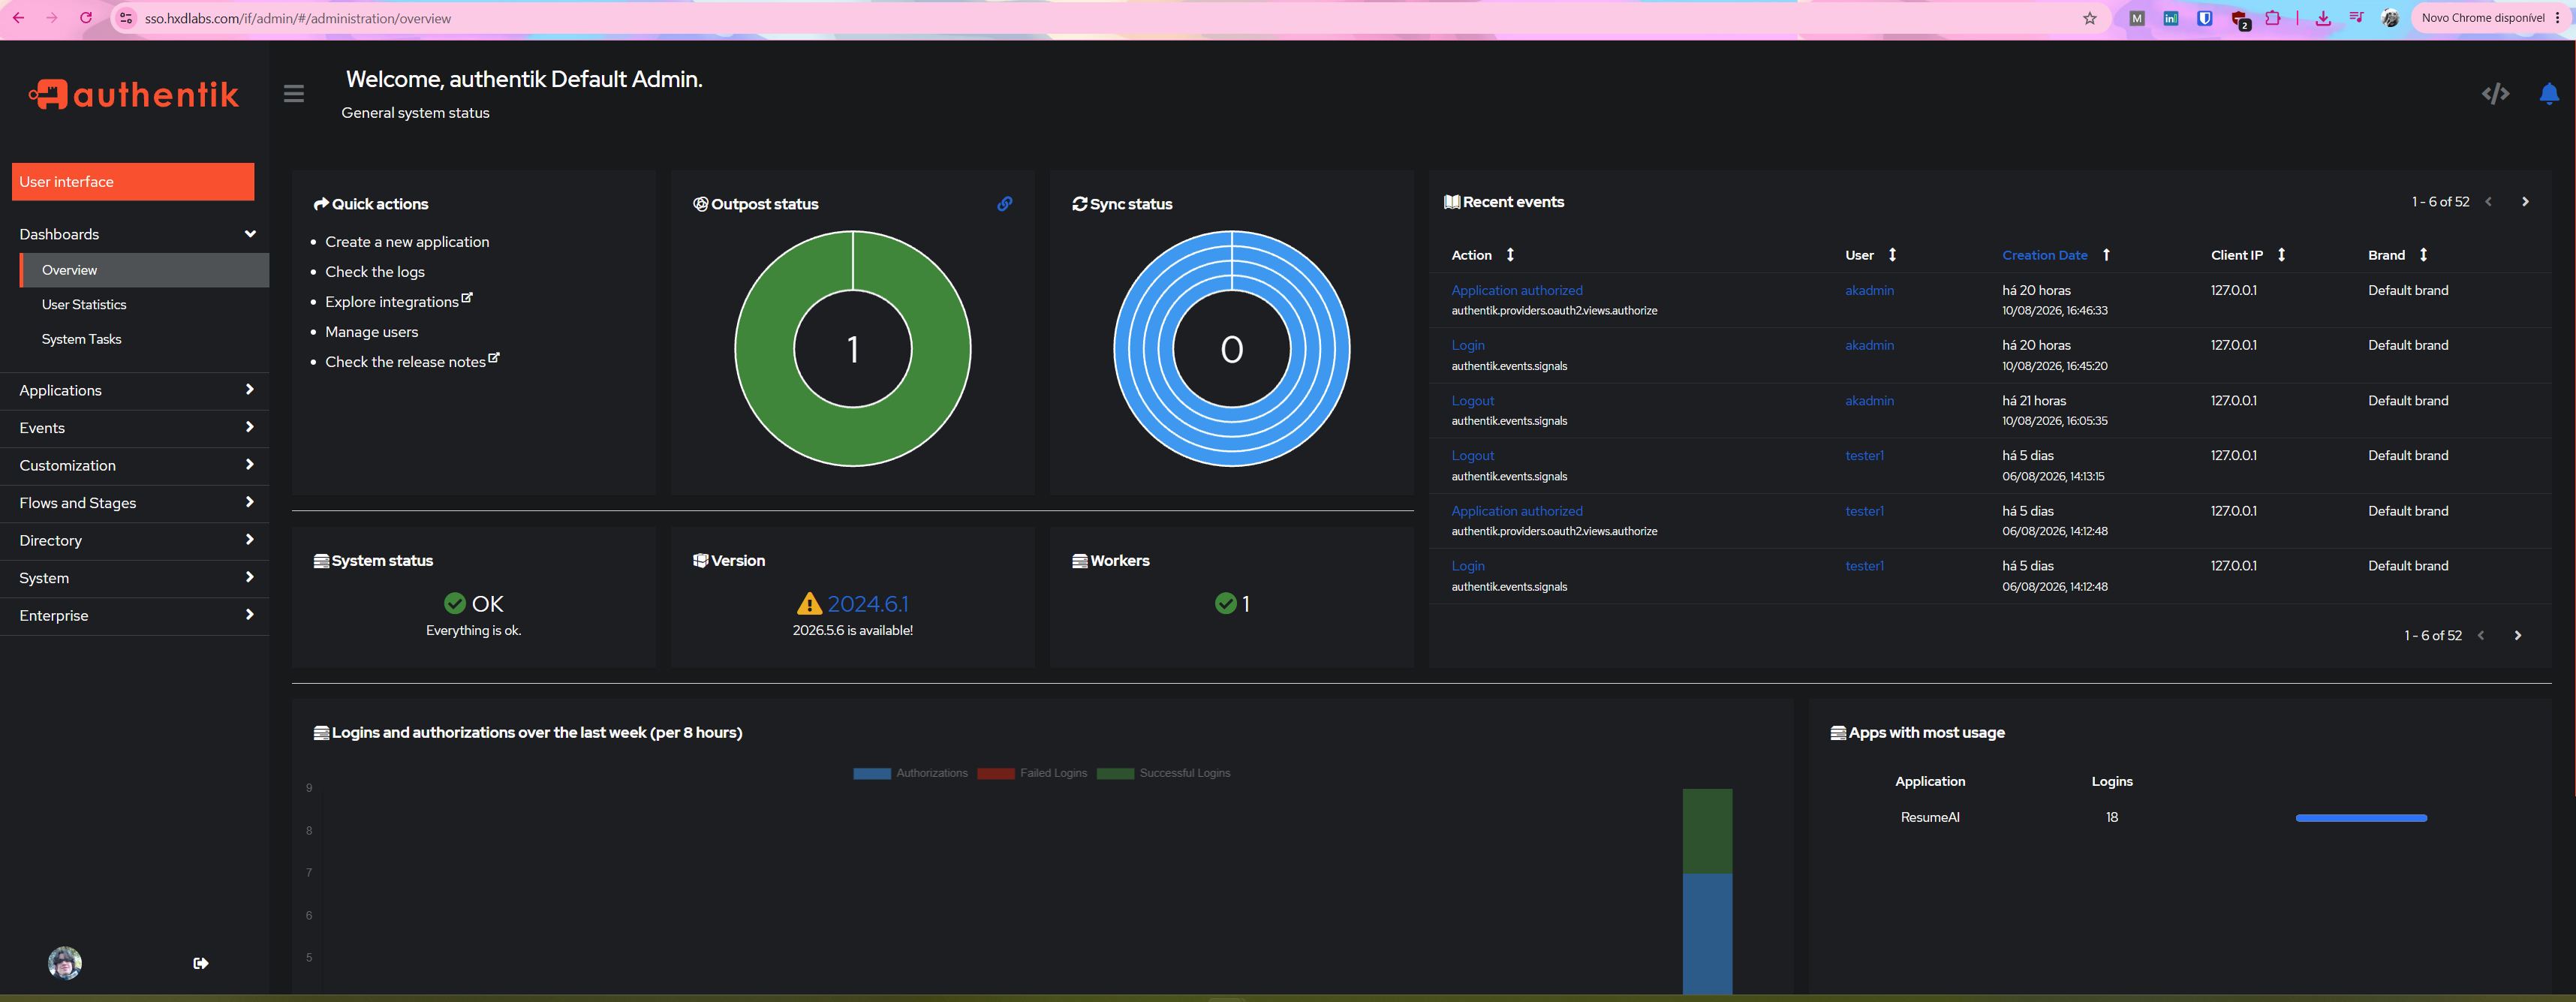The height and width of the screenshot is (1002, 2576).
Task: Go forward in browser history
Action: pos(52,18)
